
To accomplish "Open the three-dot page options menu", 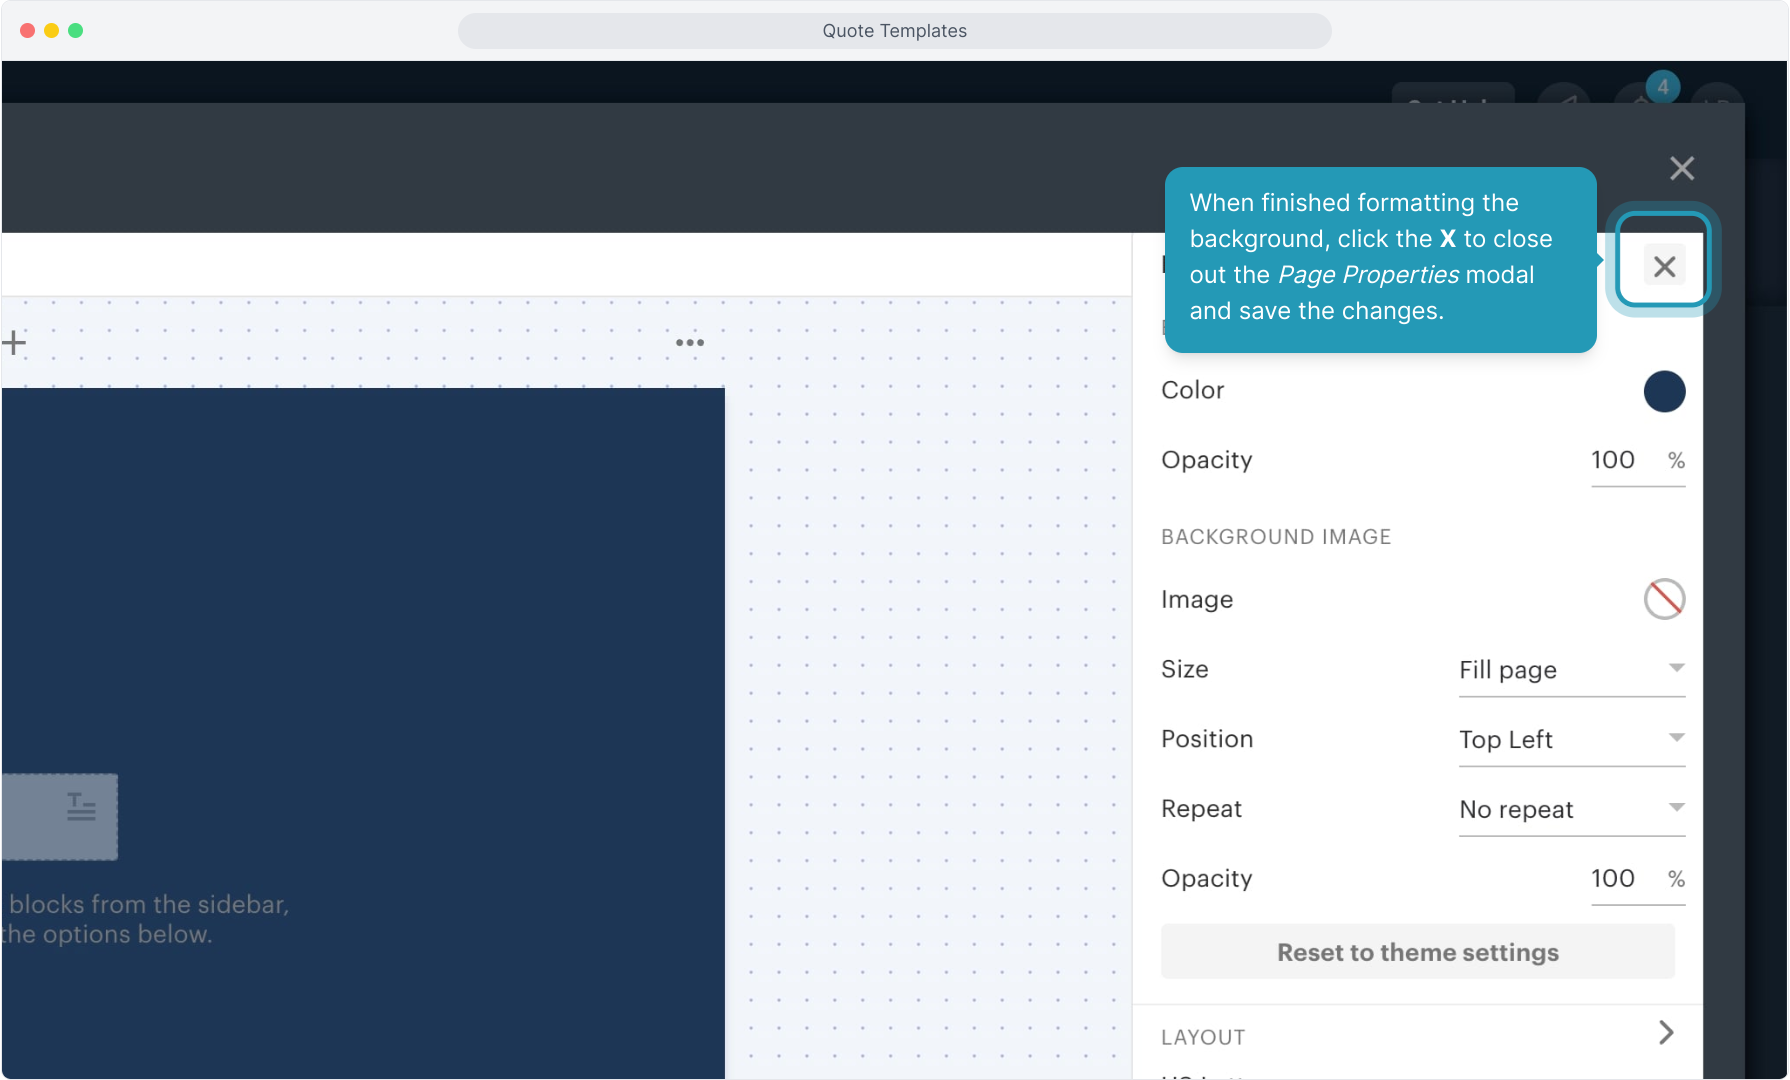I will click(690, 343).
